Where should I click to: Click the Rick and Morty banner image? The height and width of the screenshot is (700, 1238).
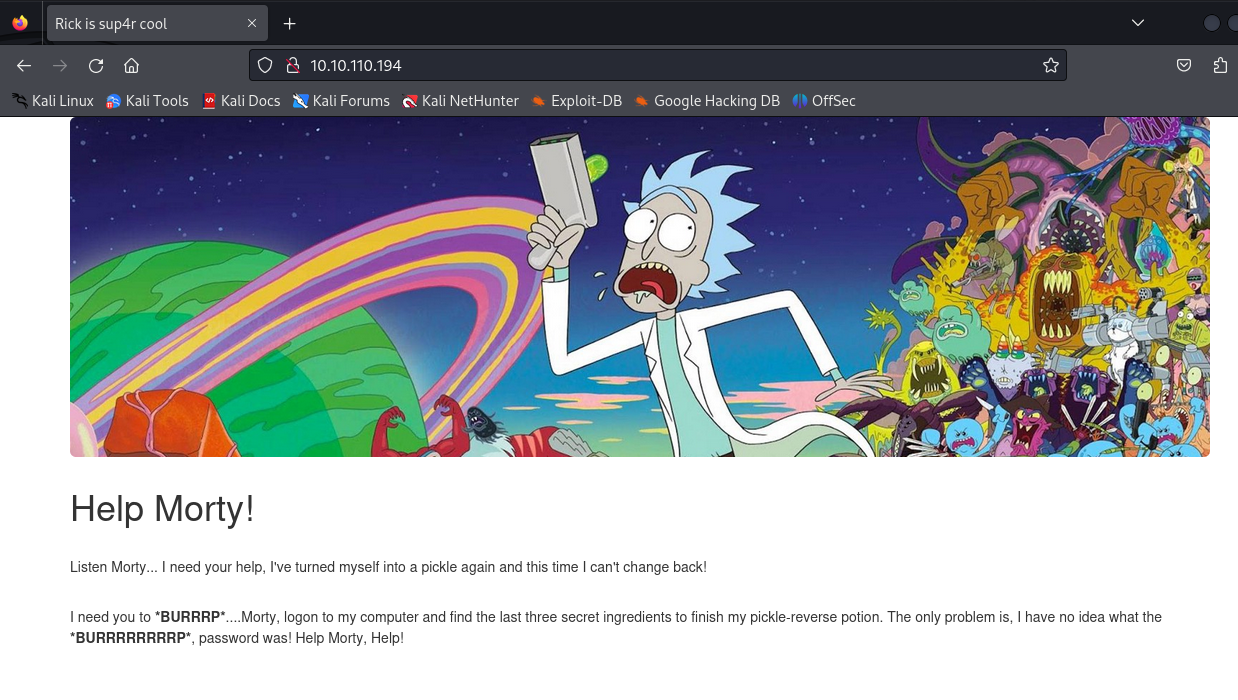(x=640, y=287)
